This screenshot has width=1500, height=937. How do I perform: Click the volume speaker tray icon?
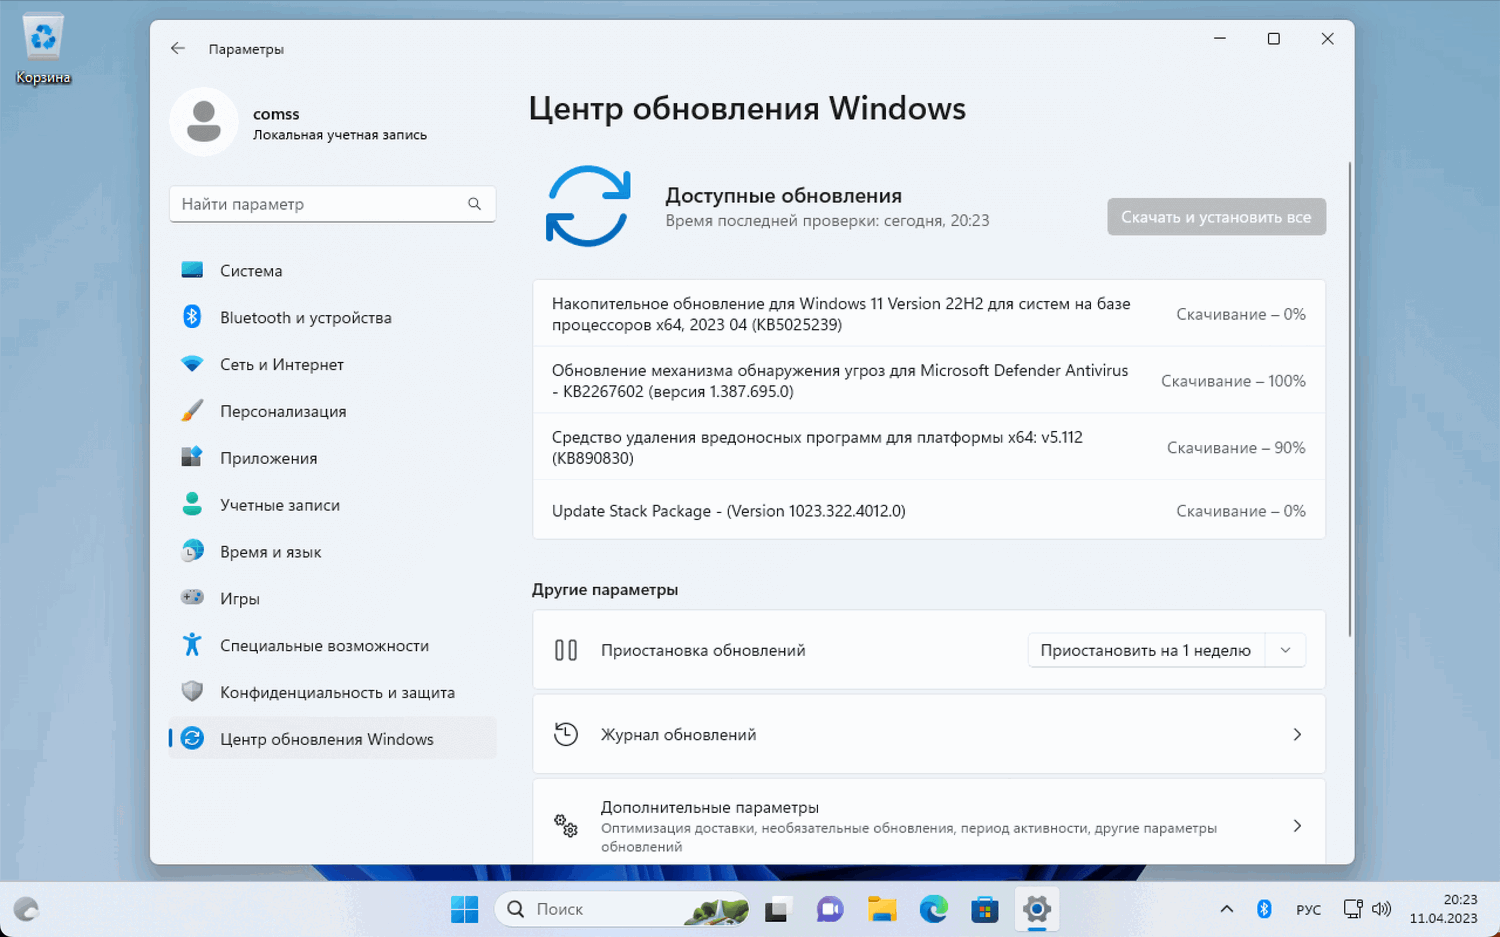tap(1382, 909)
